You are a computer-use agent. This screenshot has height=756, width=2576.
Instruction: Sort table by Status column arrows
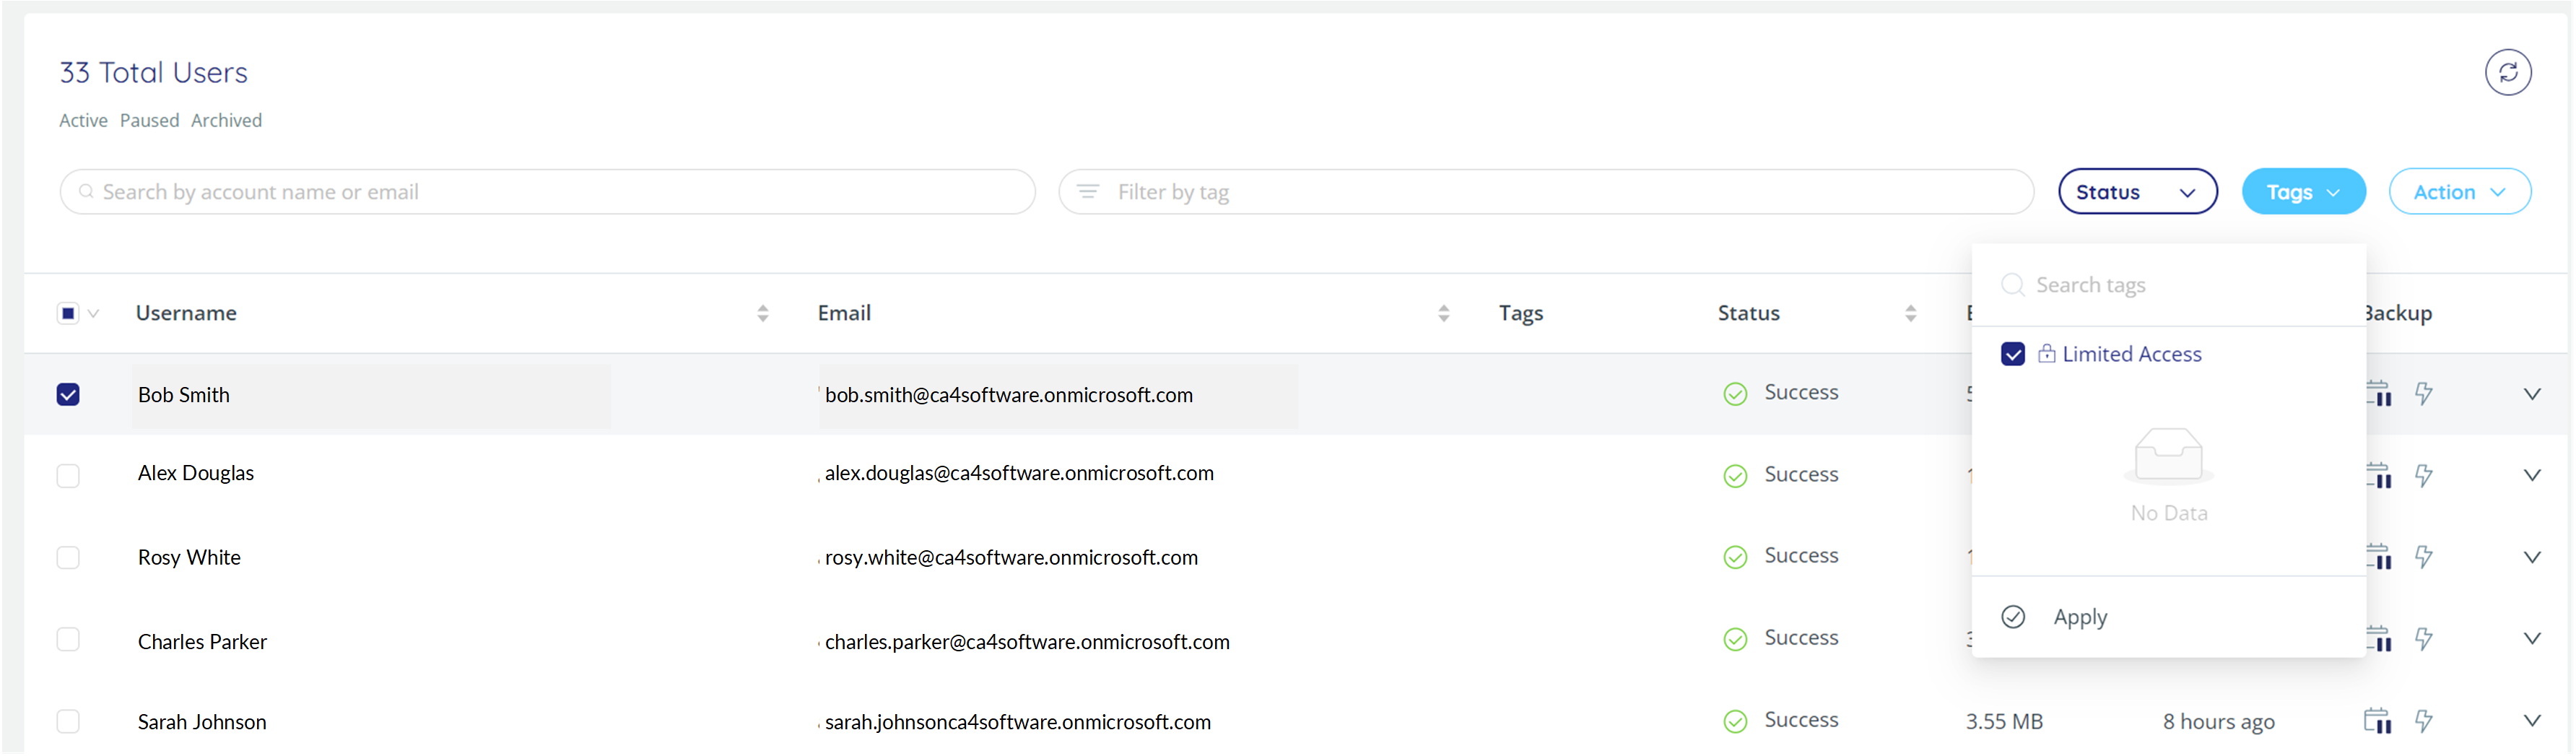(1910, 313)
